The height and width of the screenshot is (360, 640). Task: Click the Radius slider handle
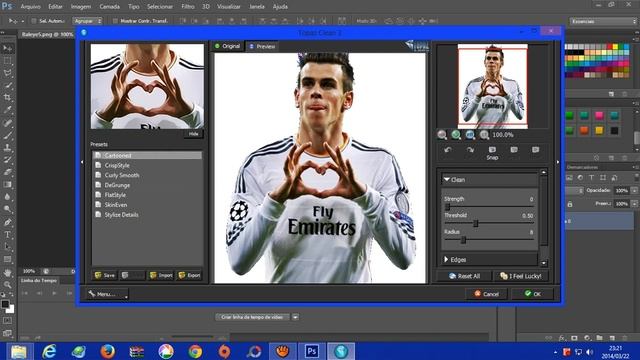pyautogui.click(x=463, y=240)
